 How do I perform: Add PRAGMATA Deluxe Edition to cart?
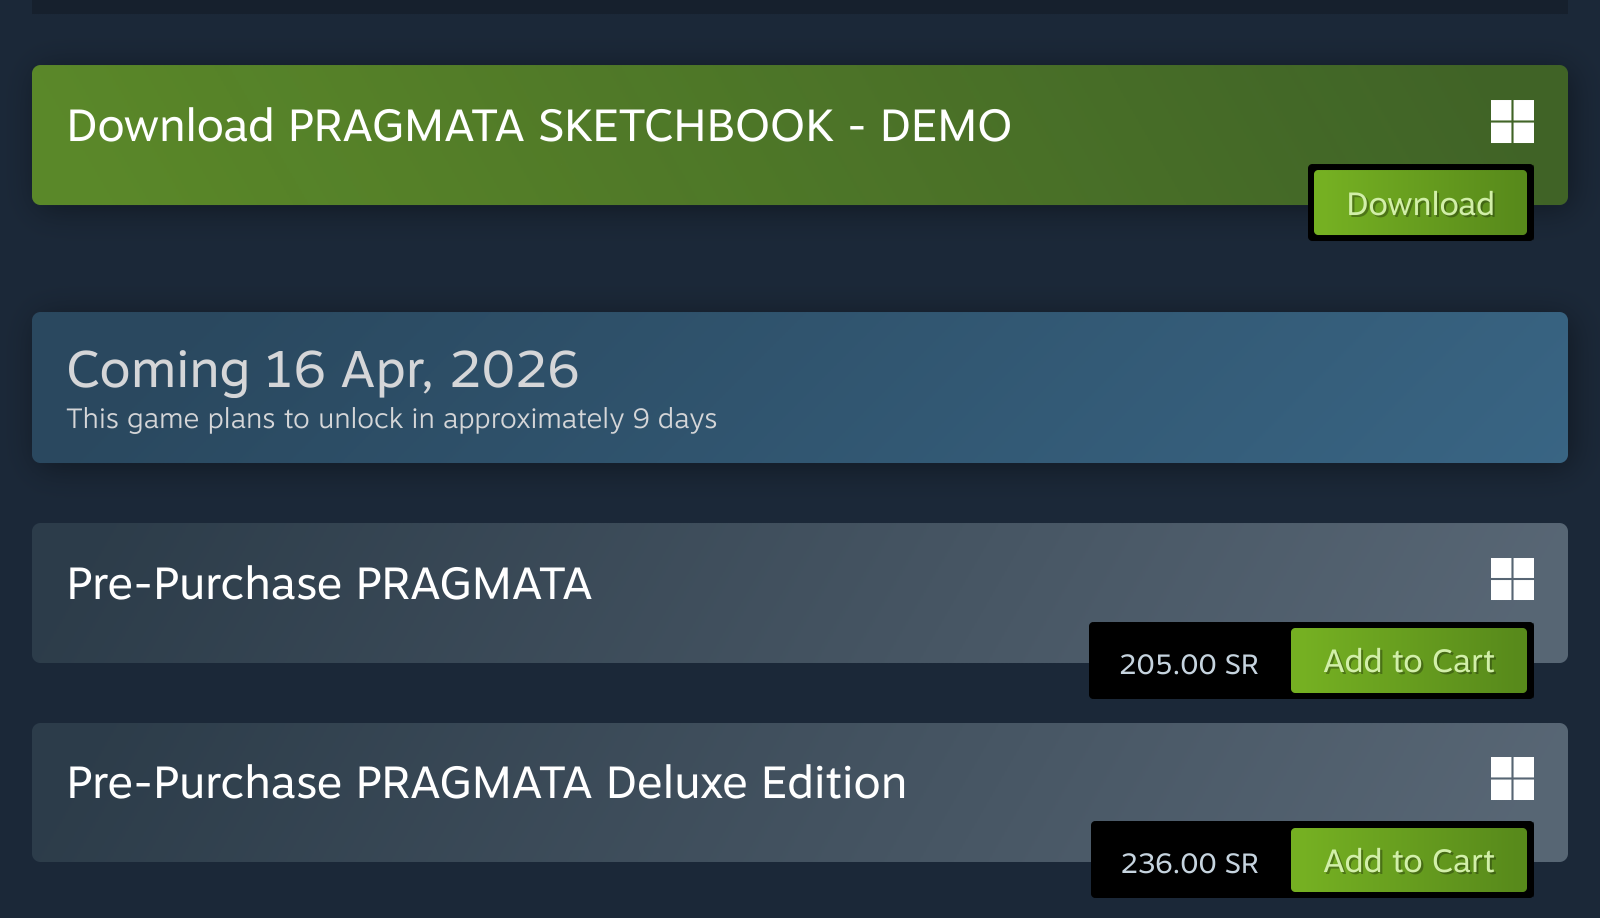point(1408,861)
